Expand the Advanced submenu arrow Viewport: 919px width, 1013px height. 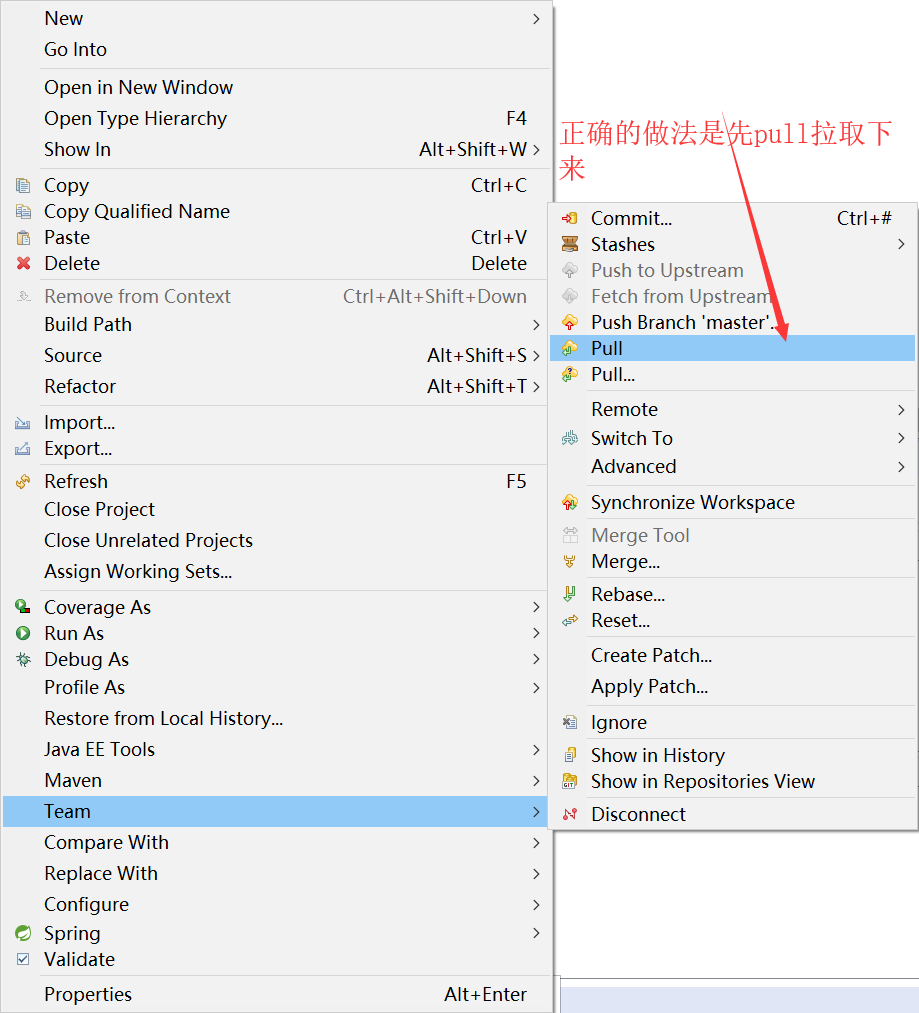click(x=901, y=466)
